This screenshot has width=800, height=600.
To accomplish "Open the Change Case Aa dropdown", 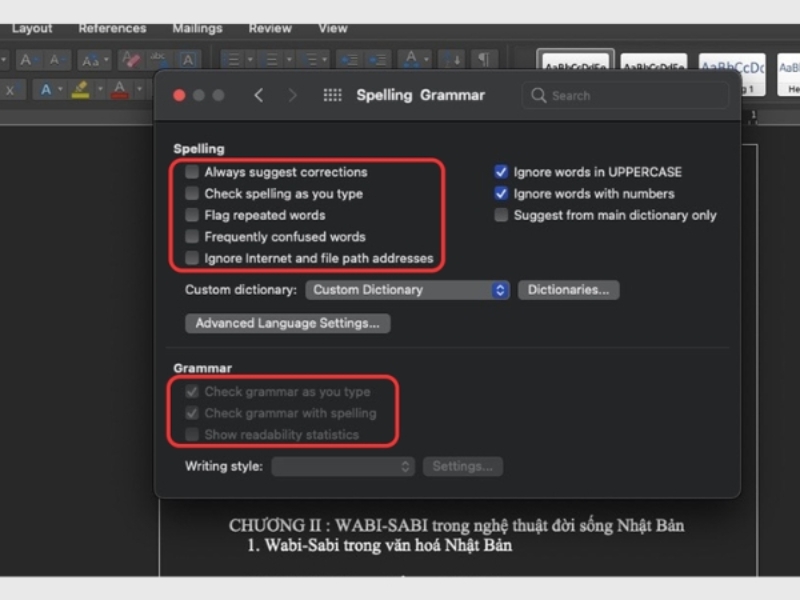I will [x=95, y=59].
